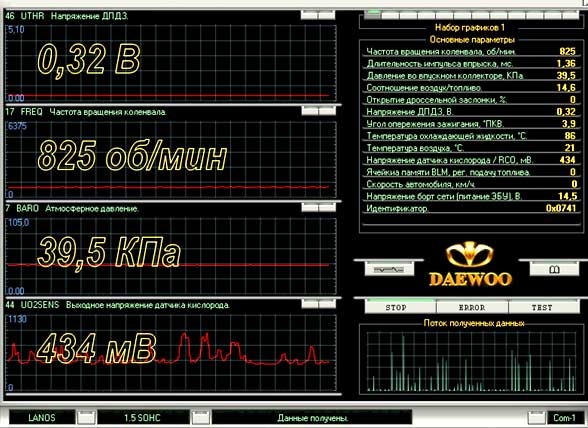Screen dimensions: 588x428
Task: Open the ERROR codes button
Action: click(x=472, y=307)
